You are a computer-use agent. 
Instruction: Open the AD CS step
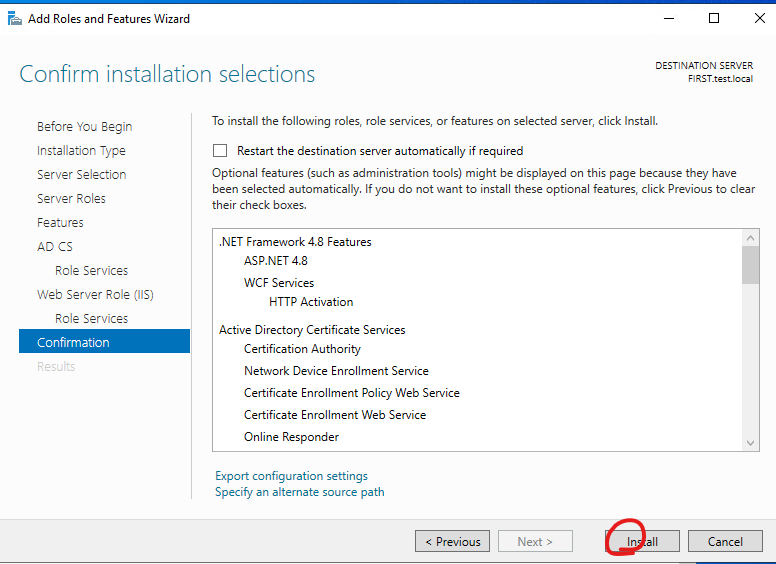(x=55, y=246)
